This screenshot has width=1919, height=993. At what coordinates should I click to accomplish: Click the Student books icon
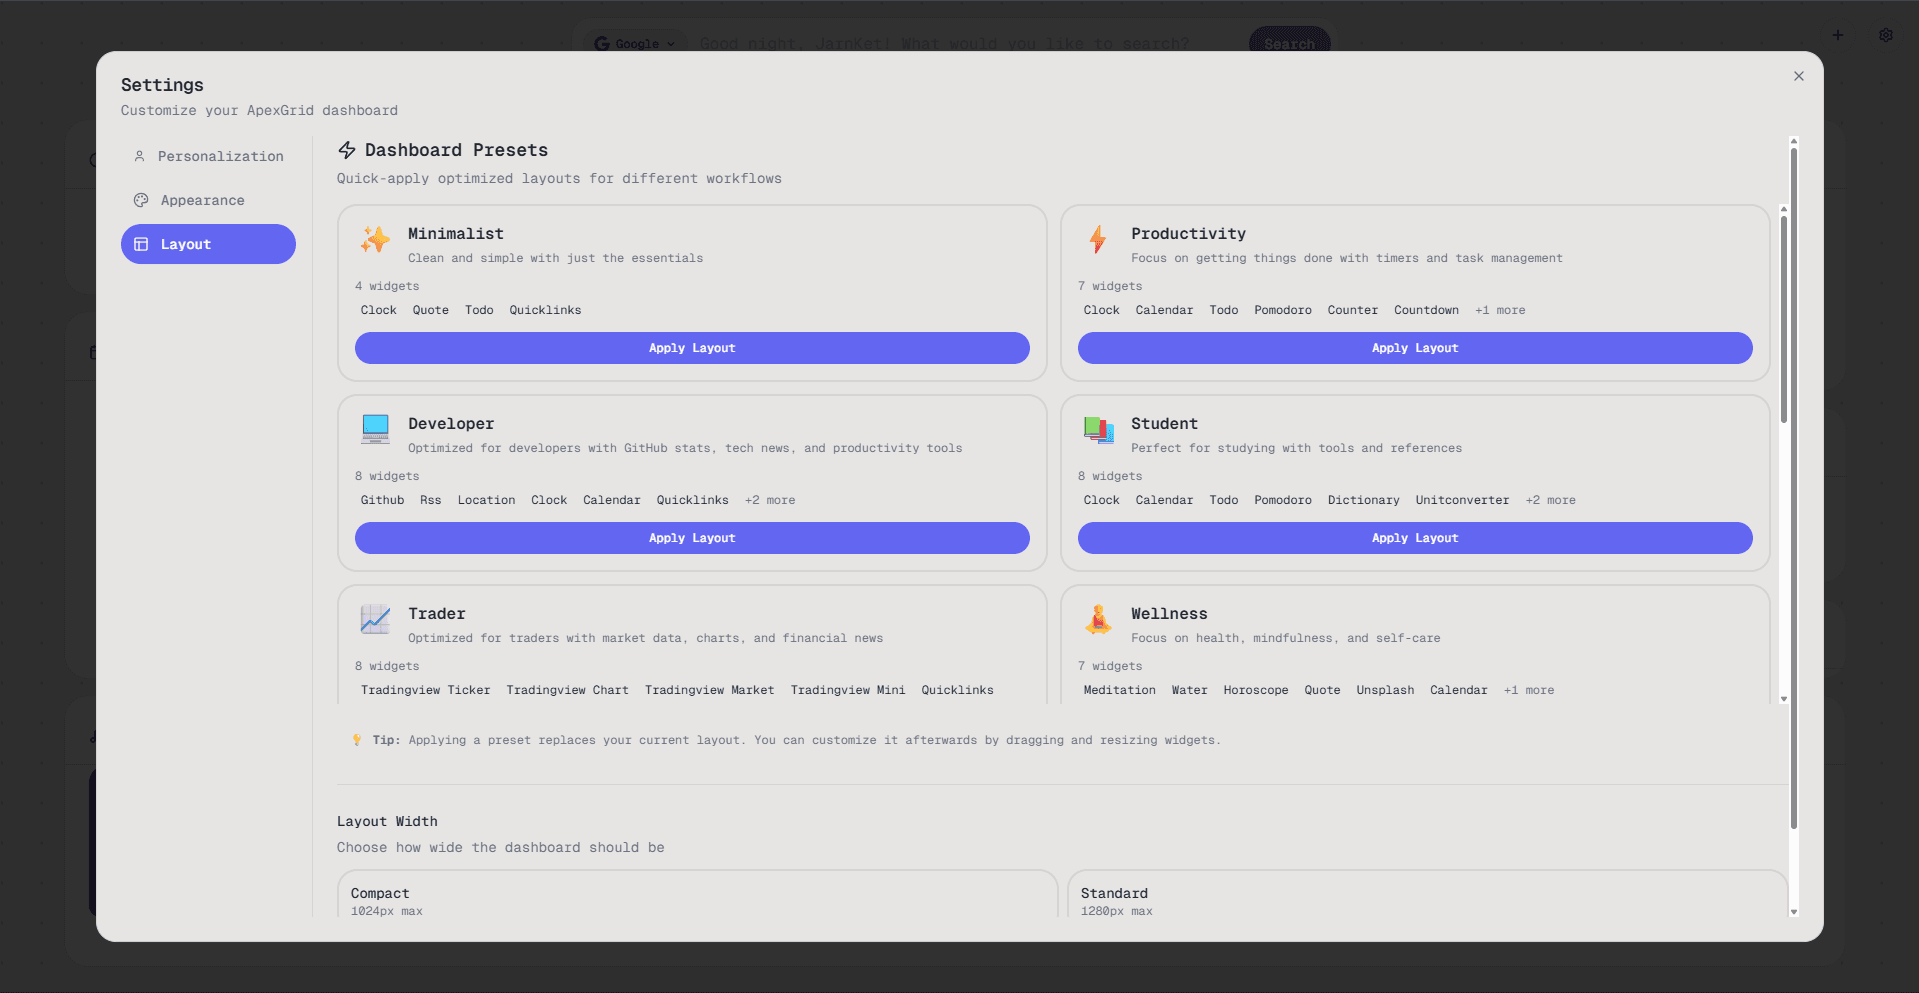point(1098,429)
